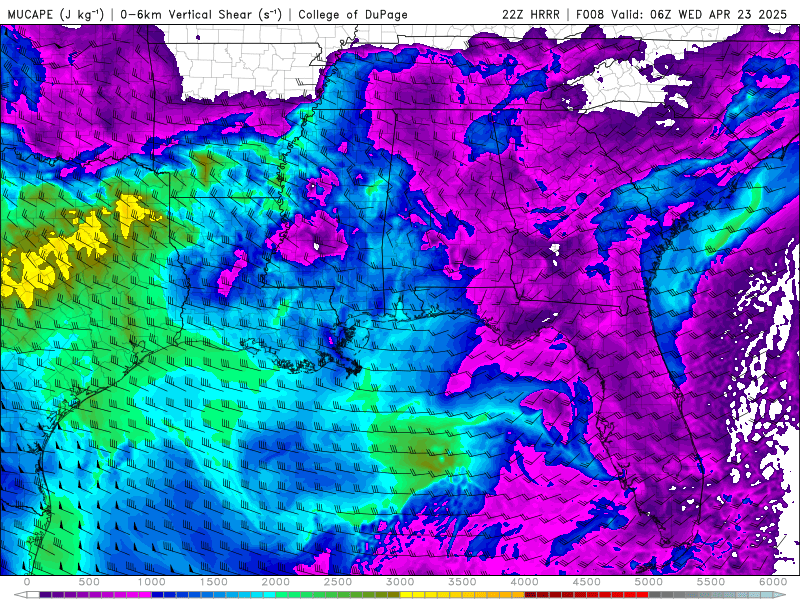Screen dimensions: 800x600
Task: Click the "F008 Valid: 06Z WED APR 23 2025" text
Action: tap(682, 15)
